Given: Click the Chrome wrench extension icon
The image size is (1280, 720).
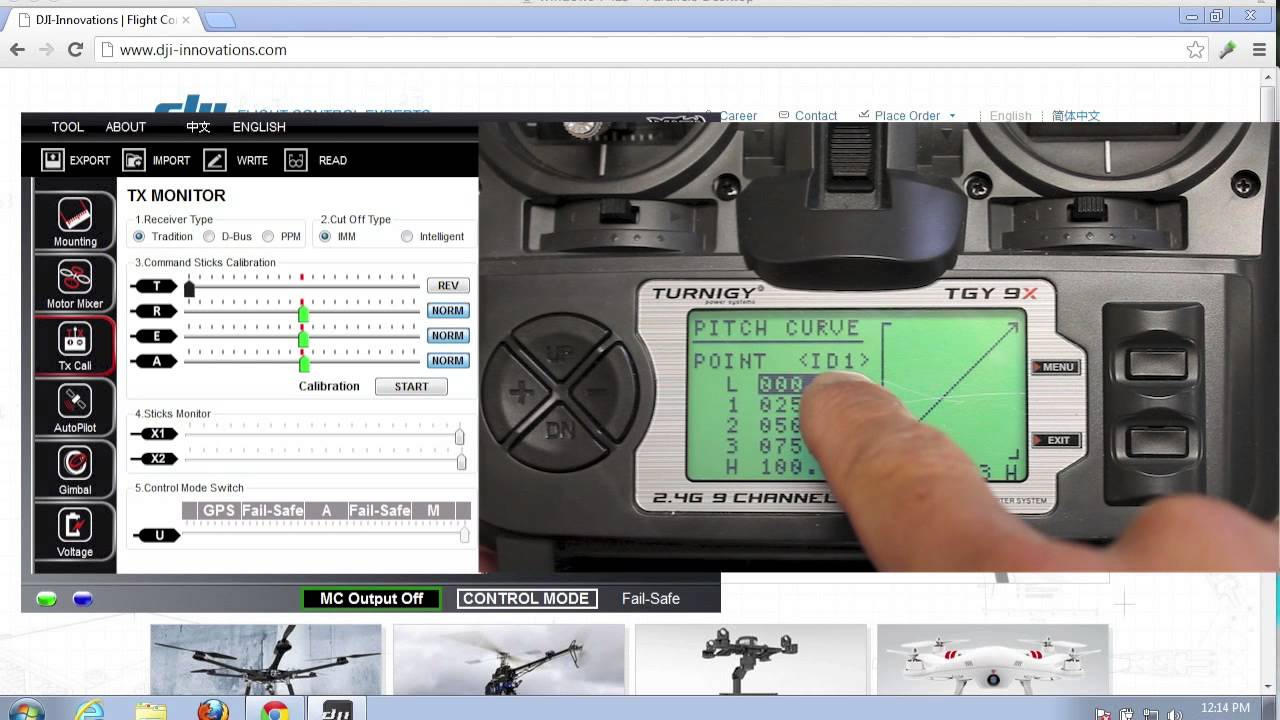Looking at the screenshot, I should 1228,49.
